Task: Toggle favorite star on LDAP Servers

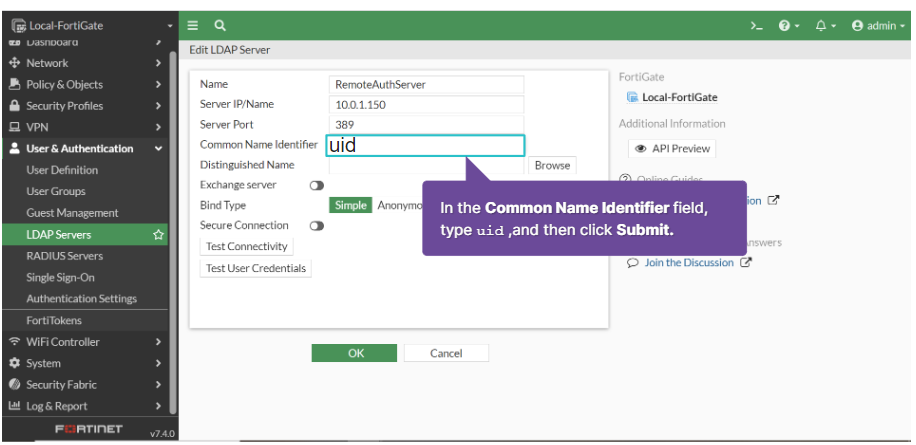Action: 158,235
